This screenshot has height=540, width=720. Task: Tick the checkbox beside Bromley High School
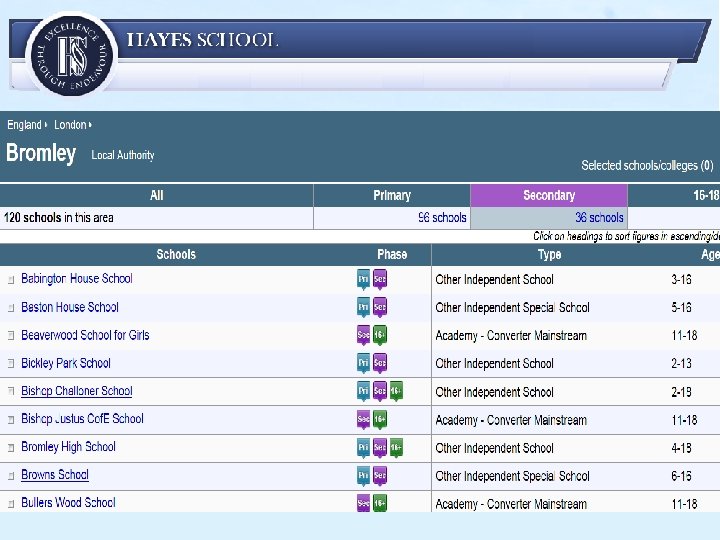tap(11, 447)
